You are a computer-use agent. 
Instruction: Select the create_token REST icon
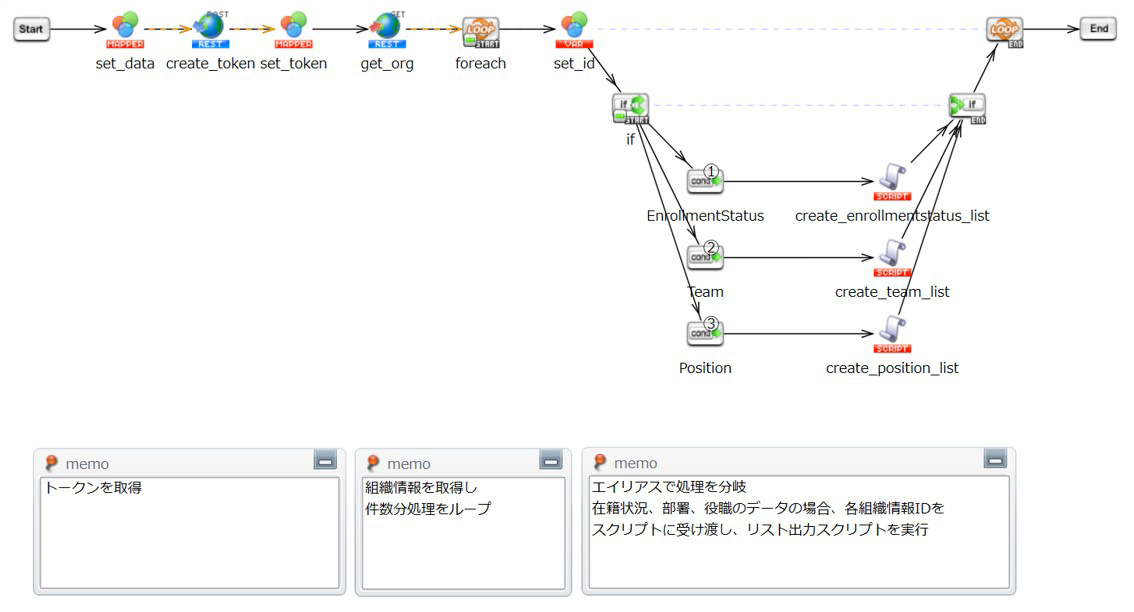(210, 28)
